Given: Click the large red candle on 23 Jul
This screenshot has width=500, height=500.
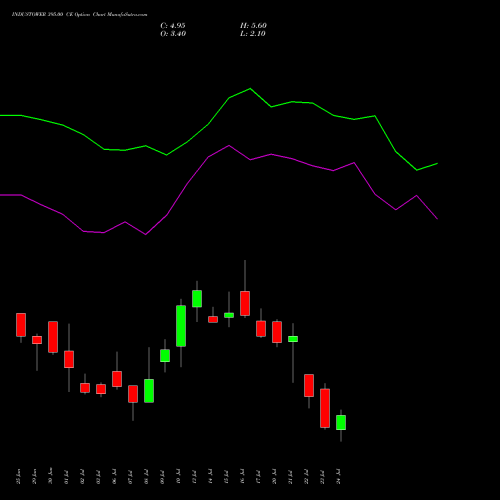Looking at the screenshot, I should (x=325, y=408).
